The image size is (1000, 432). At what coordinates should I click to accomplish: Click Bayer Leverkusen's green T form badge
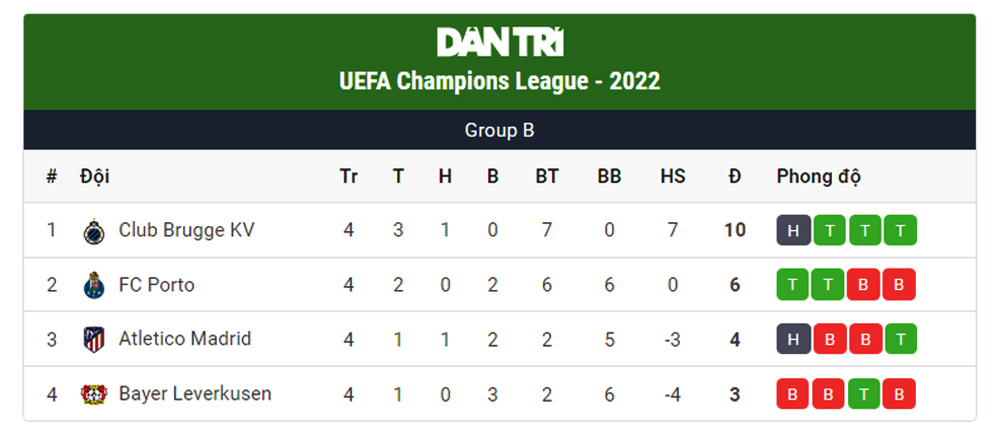[x=864, y=394]
